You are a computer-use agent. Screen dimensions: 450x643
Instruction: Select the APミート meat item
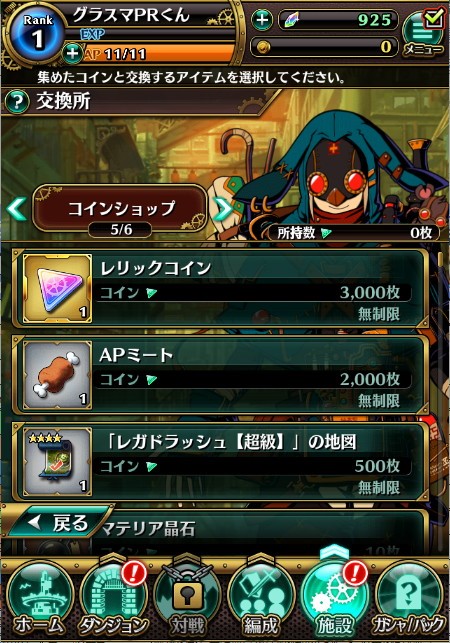click(x=221, y=375)
